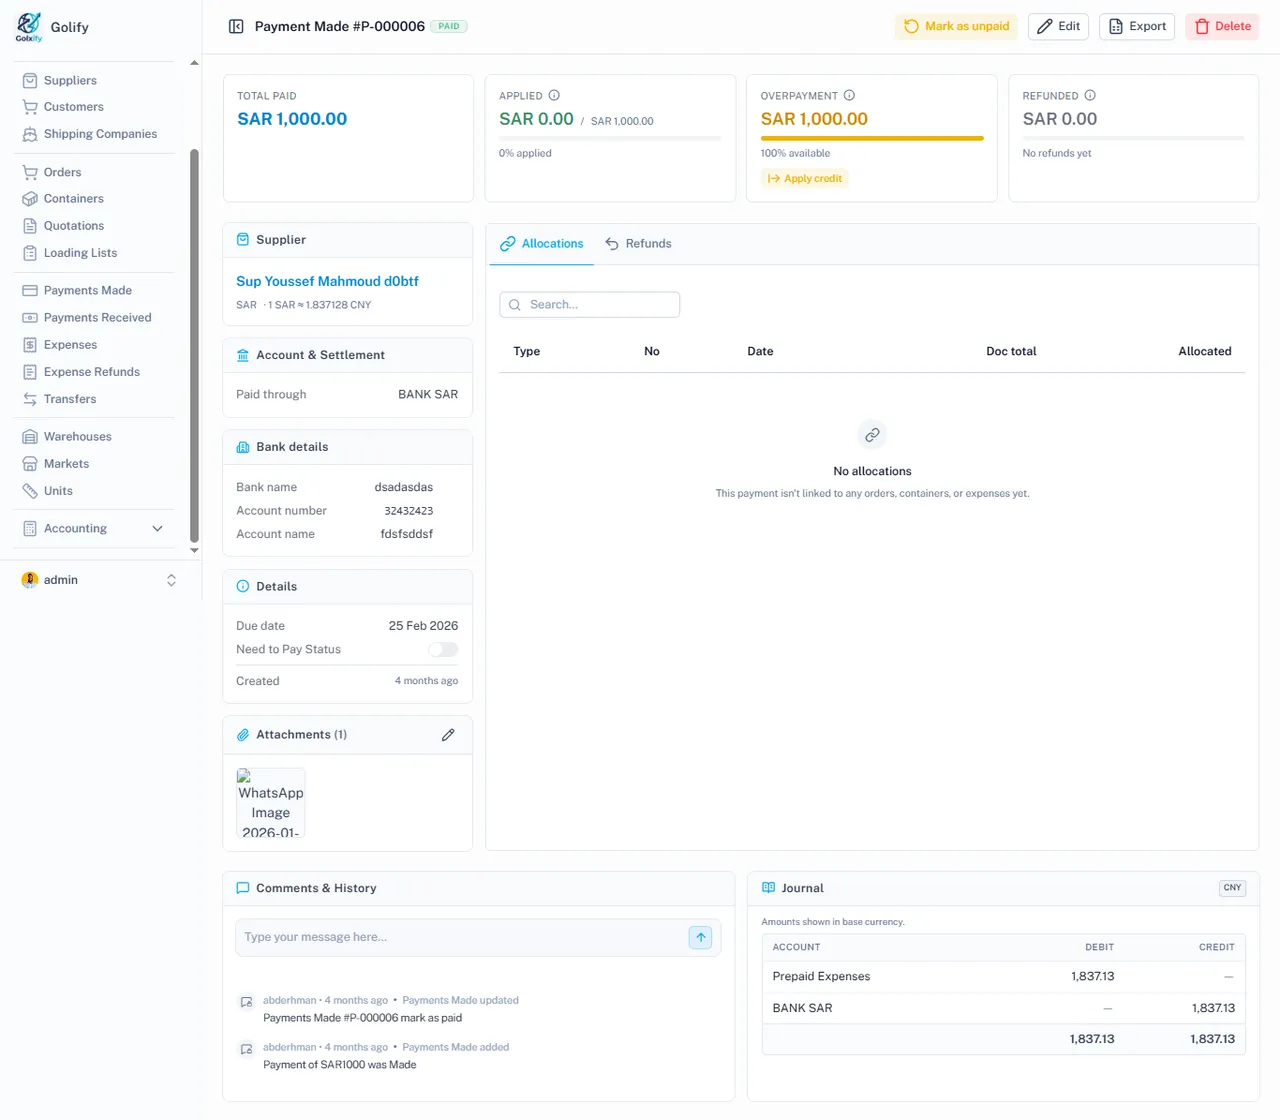
Task: Click the Supplier section icon
Action: (243, 240)
